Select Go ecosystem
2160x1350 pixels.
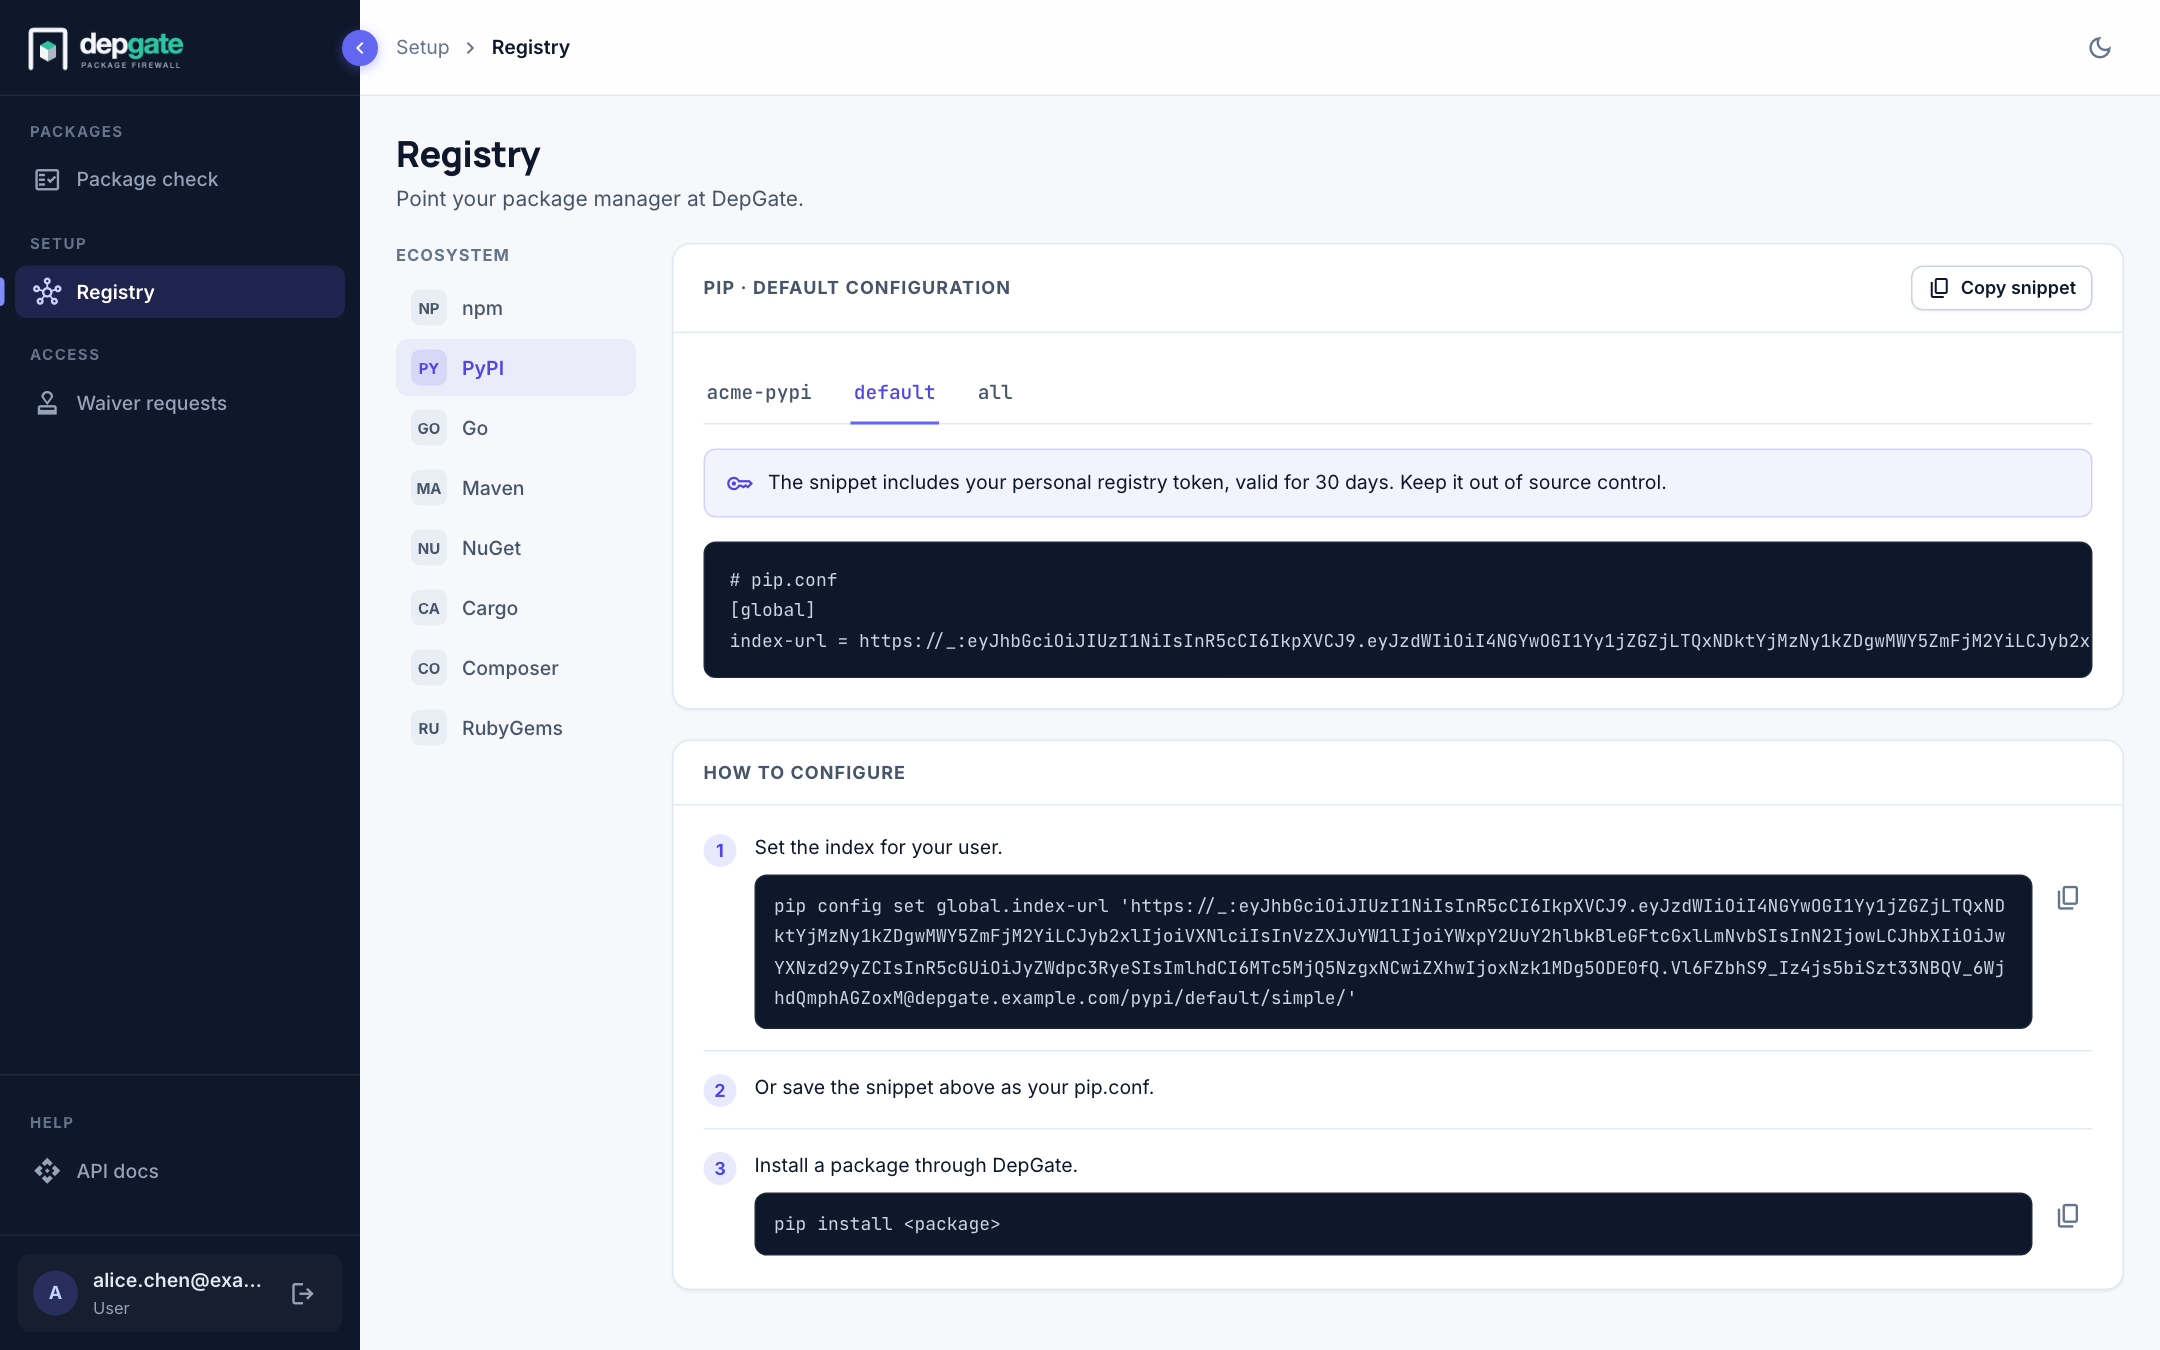tap(516, 428)
